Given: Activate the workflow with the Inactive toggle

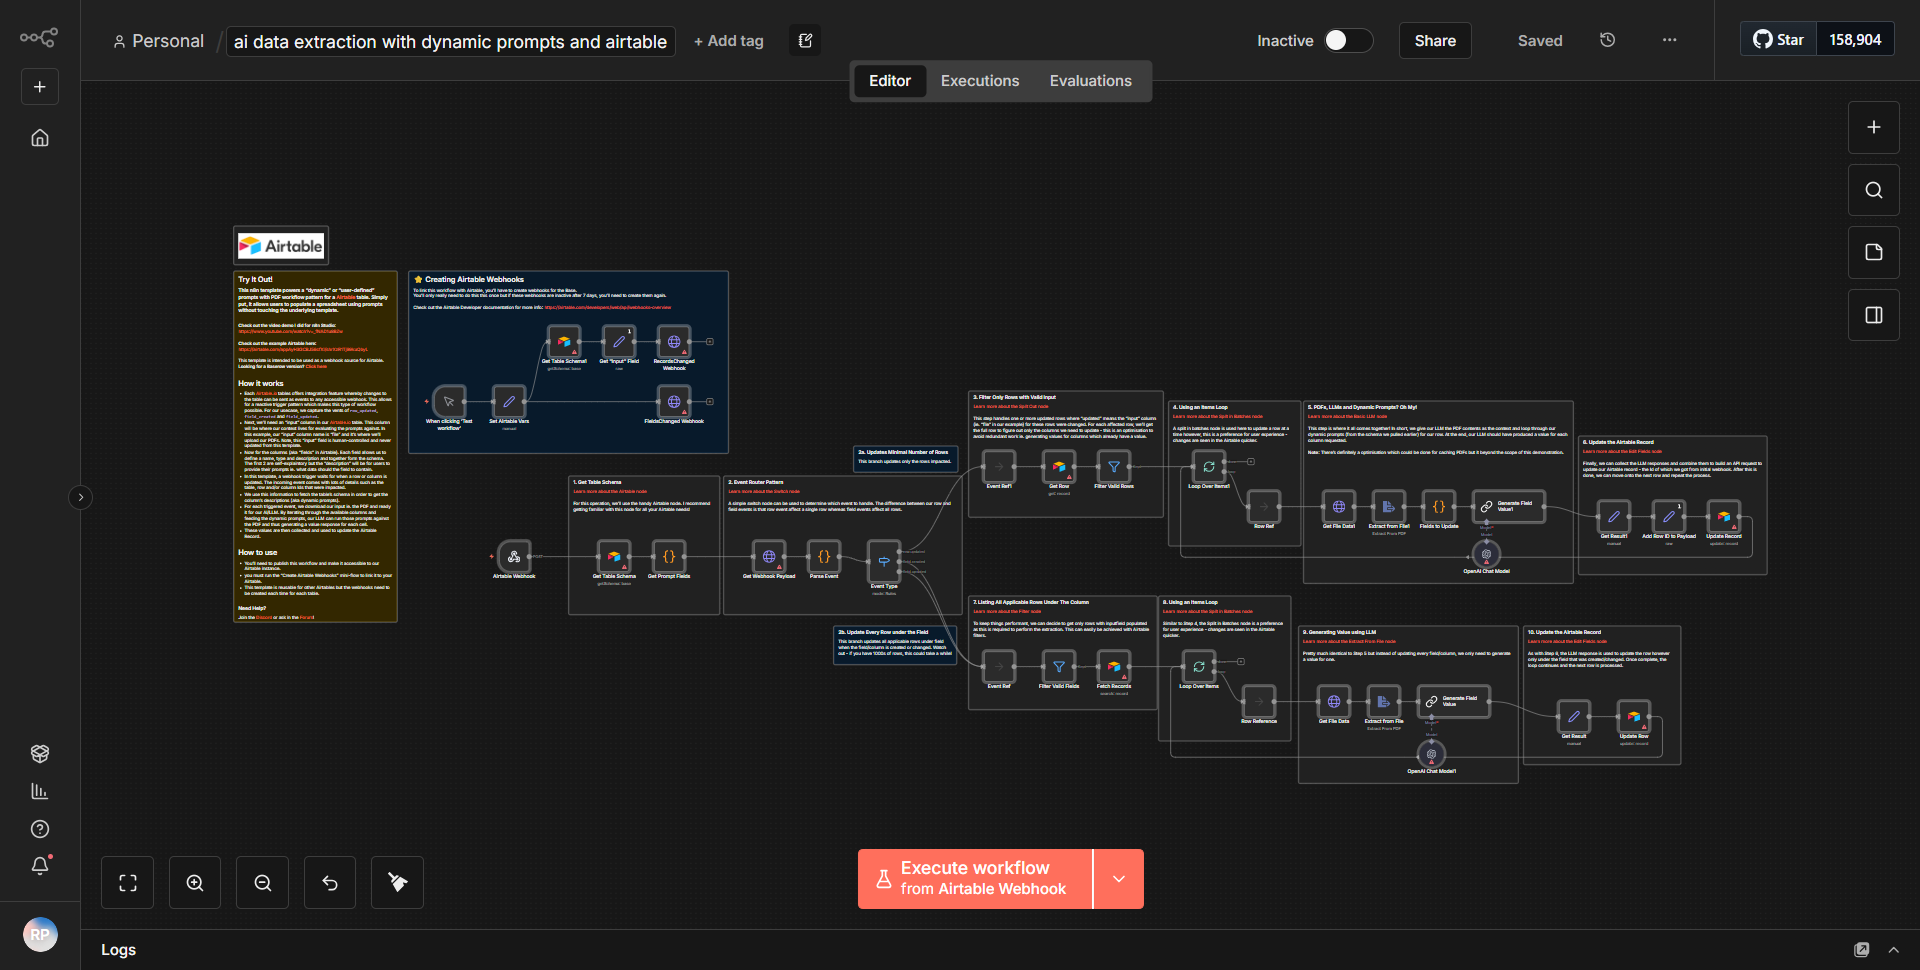Looking at the screenshot, I should coord(1347,40).
